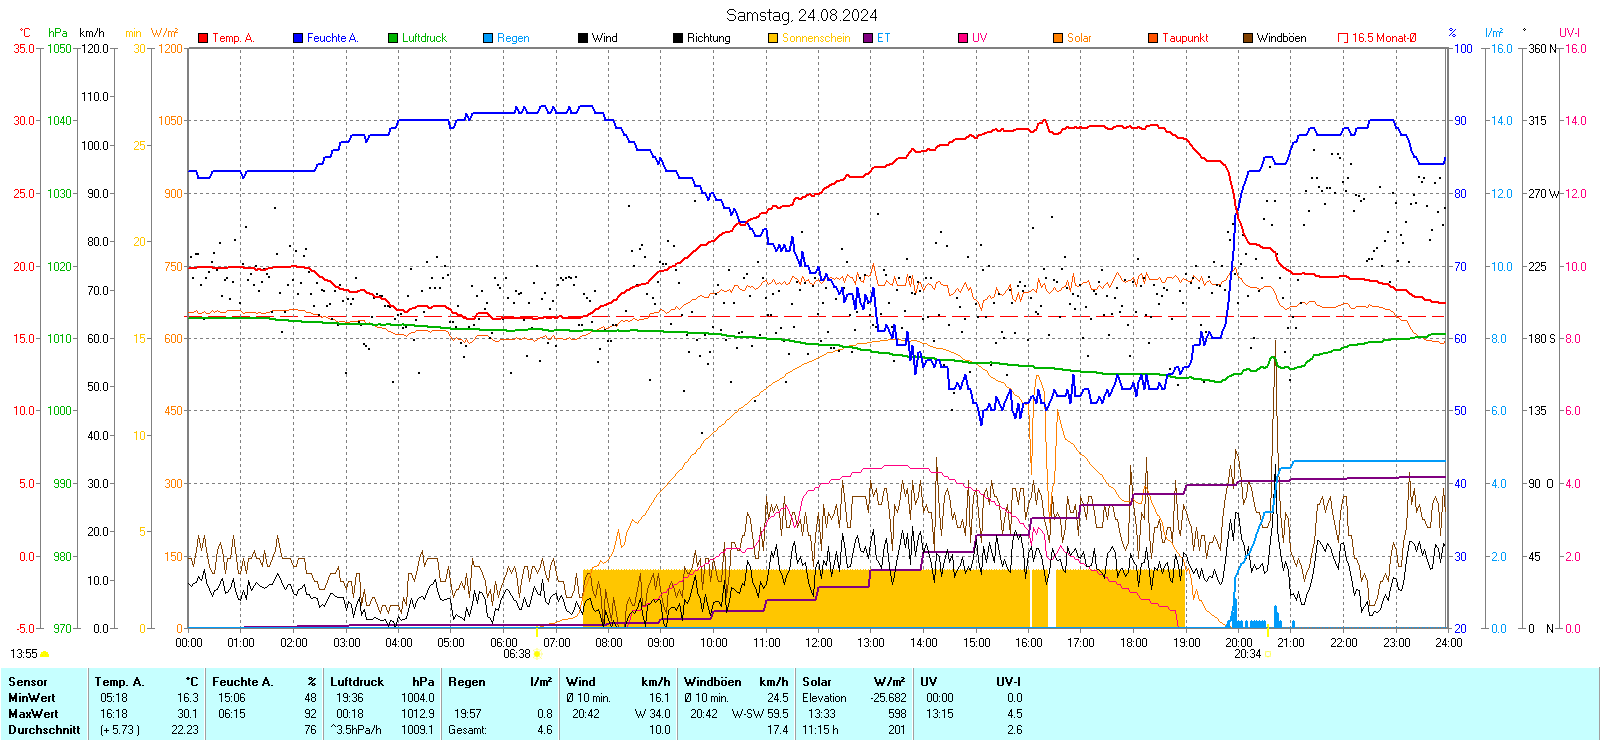Click the date title Samstag, 24.08.2024
1600x740 pixels.
point(801,15)
